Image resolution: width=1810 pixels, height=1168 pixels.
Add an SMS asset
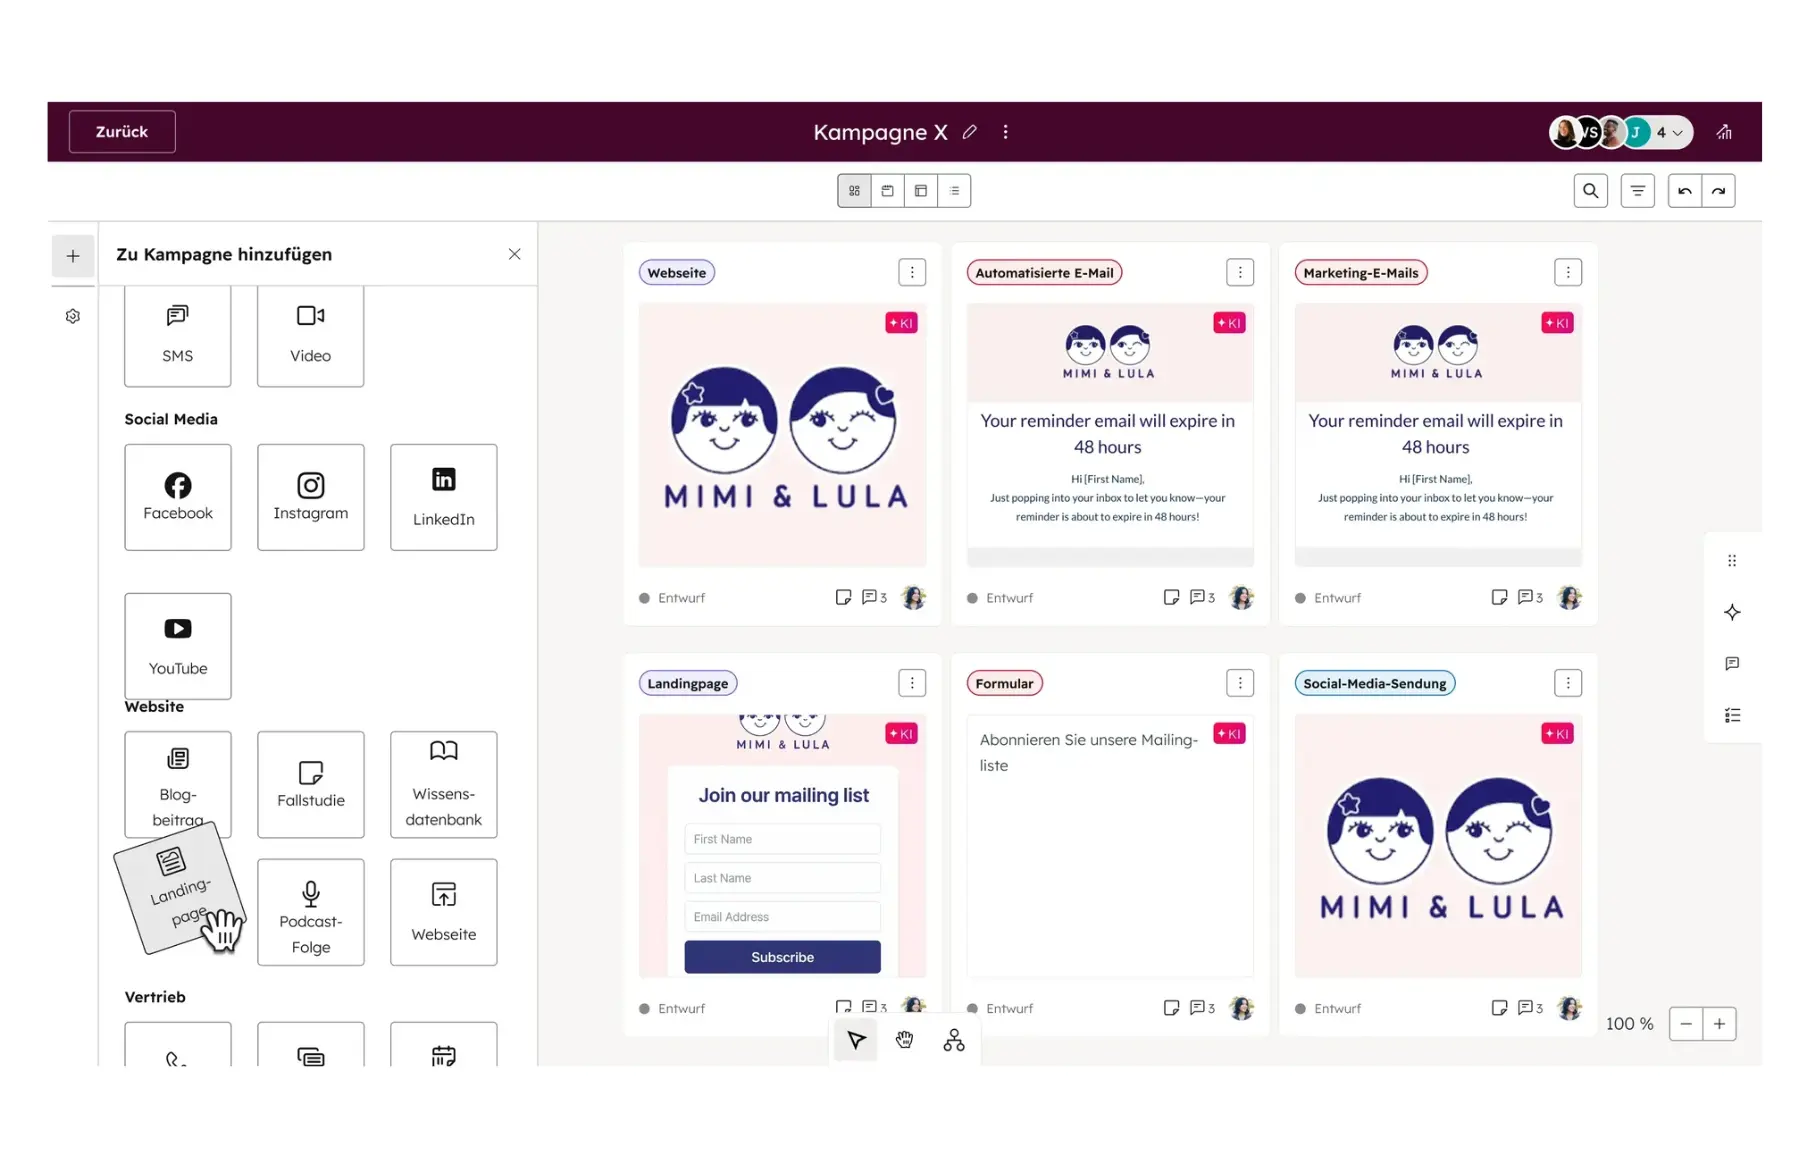coord(178,335)
